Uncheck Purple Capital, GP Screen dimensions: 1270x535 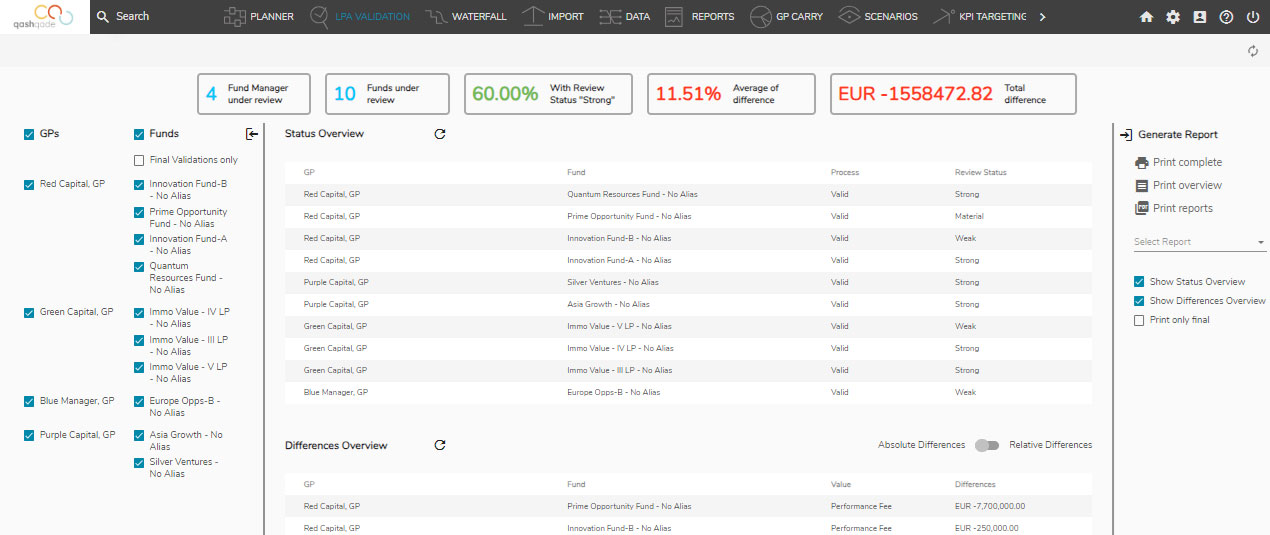coord(29,435)
